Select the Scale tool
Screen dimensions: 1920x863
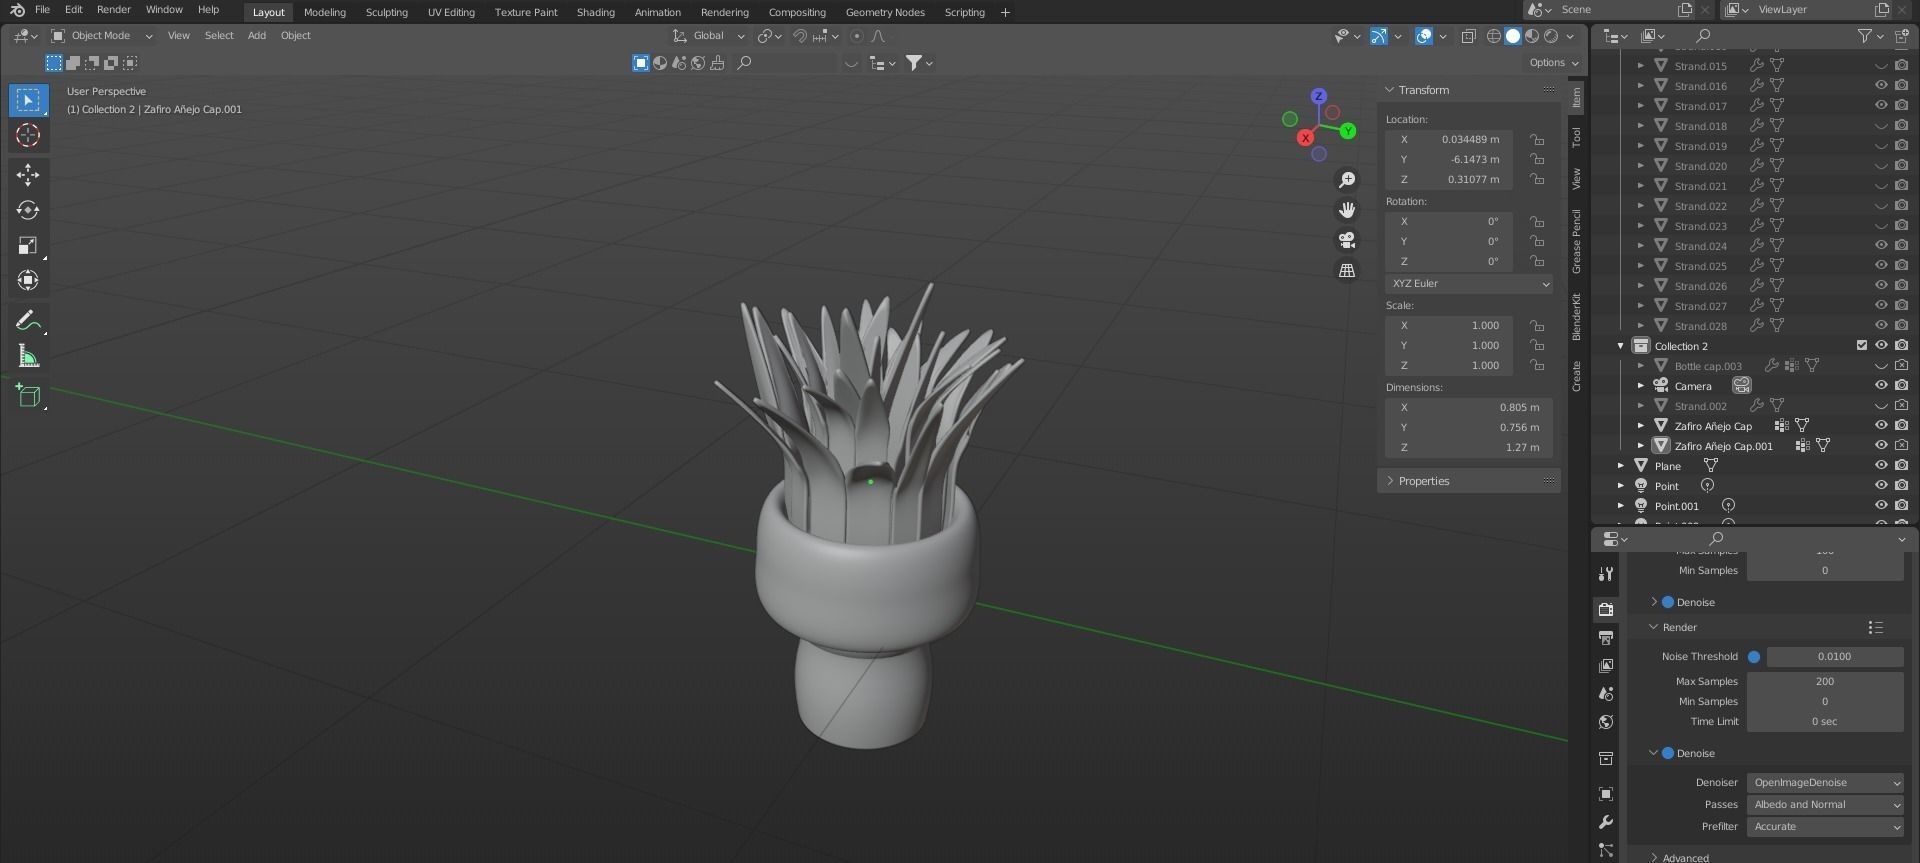click(x=28, y=246)
